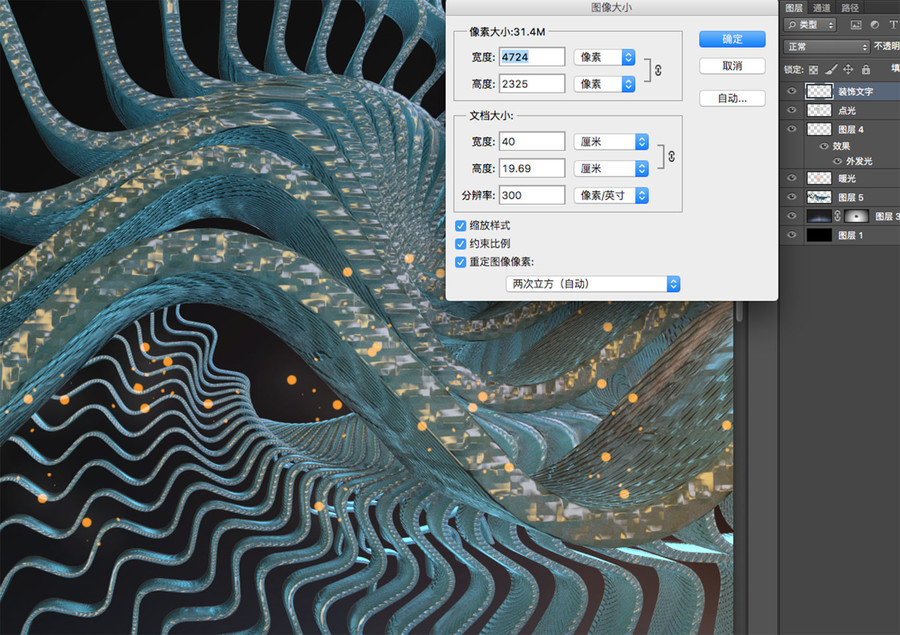
Task: Open the pixel height unit dropdown (像素)
Action: 604,84
